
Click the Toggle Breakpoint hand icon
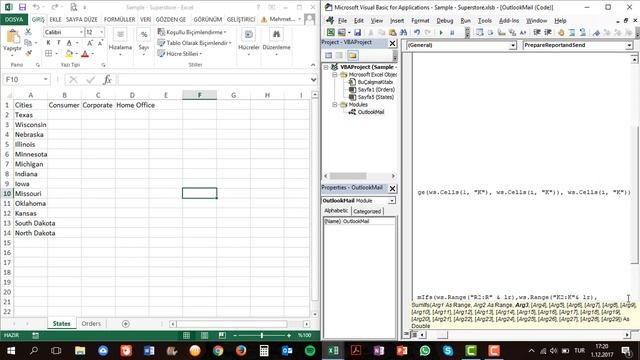point(561,32)
